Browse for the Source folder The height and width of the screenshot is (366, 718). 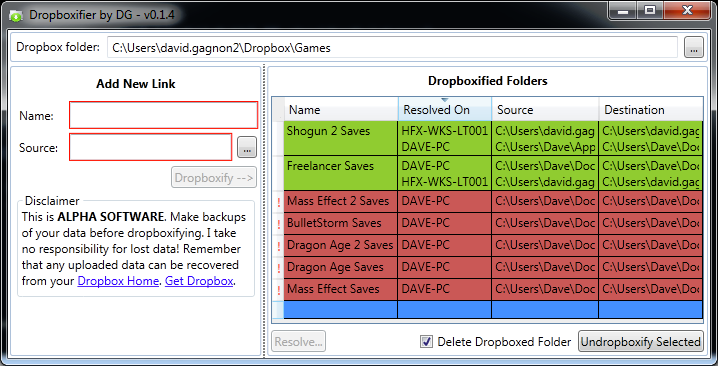pyautogui.click(x=247, y=147)
